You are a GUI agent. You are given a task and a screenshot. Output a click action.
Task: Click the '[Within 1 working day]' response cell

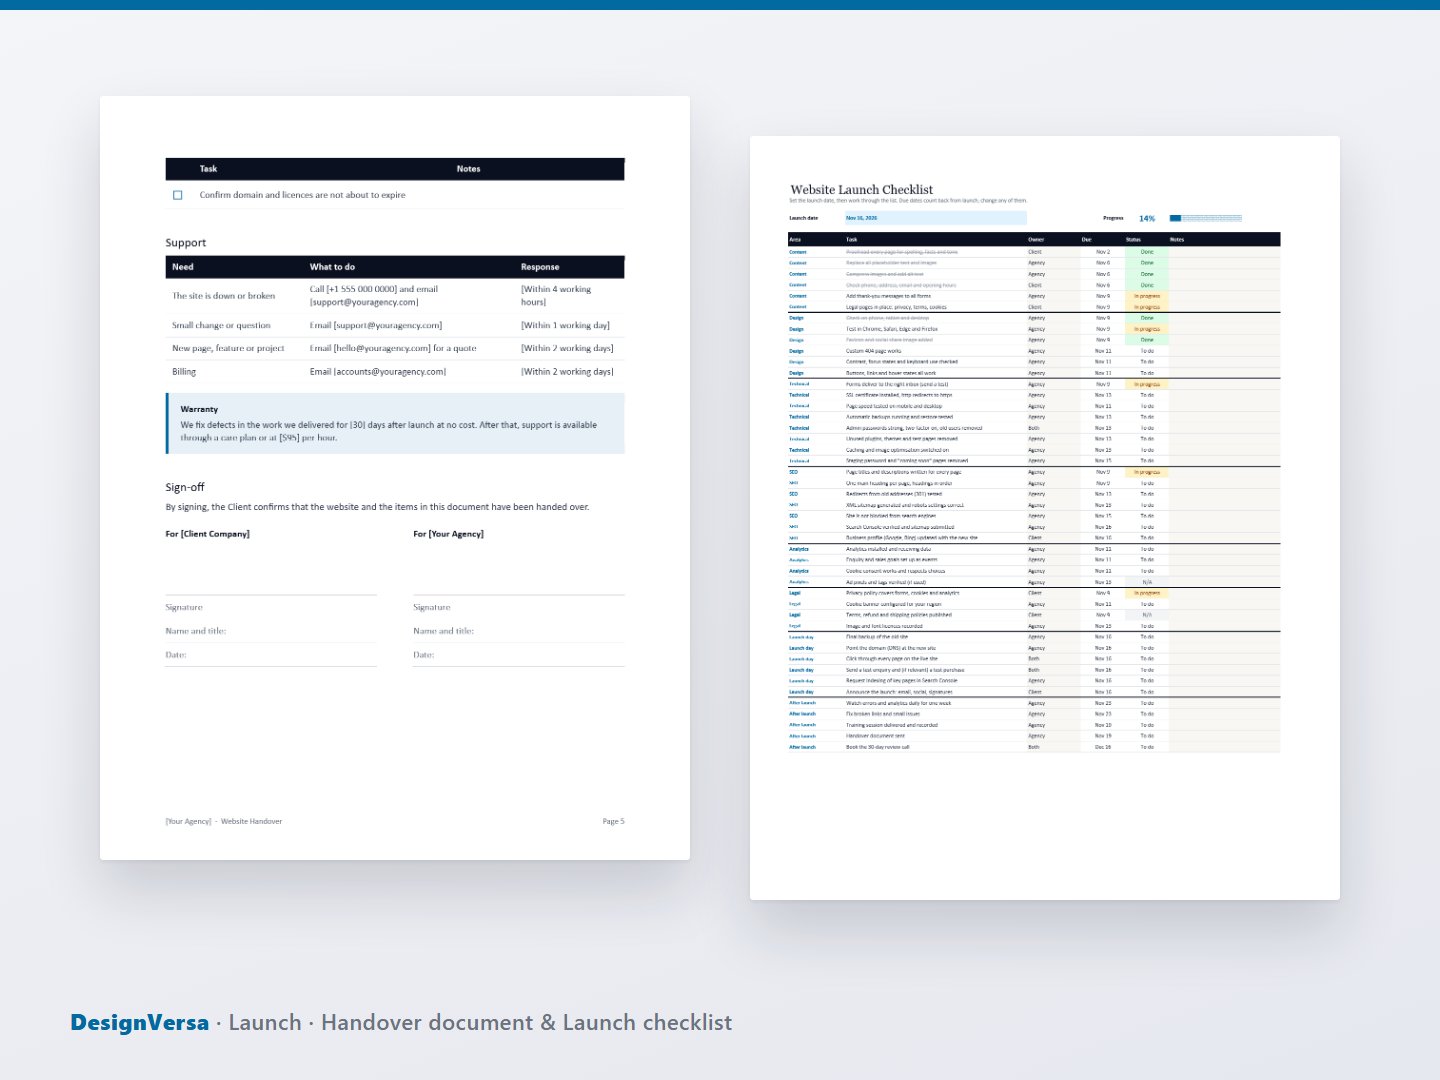pyautogui.click(x=565, y=325)
